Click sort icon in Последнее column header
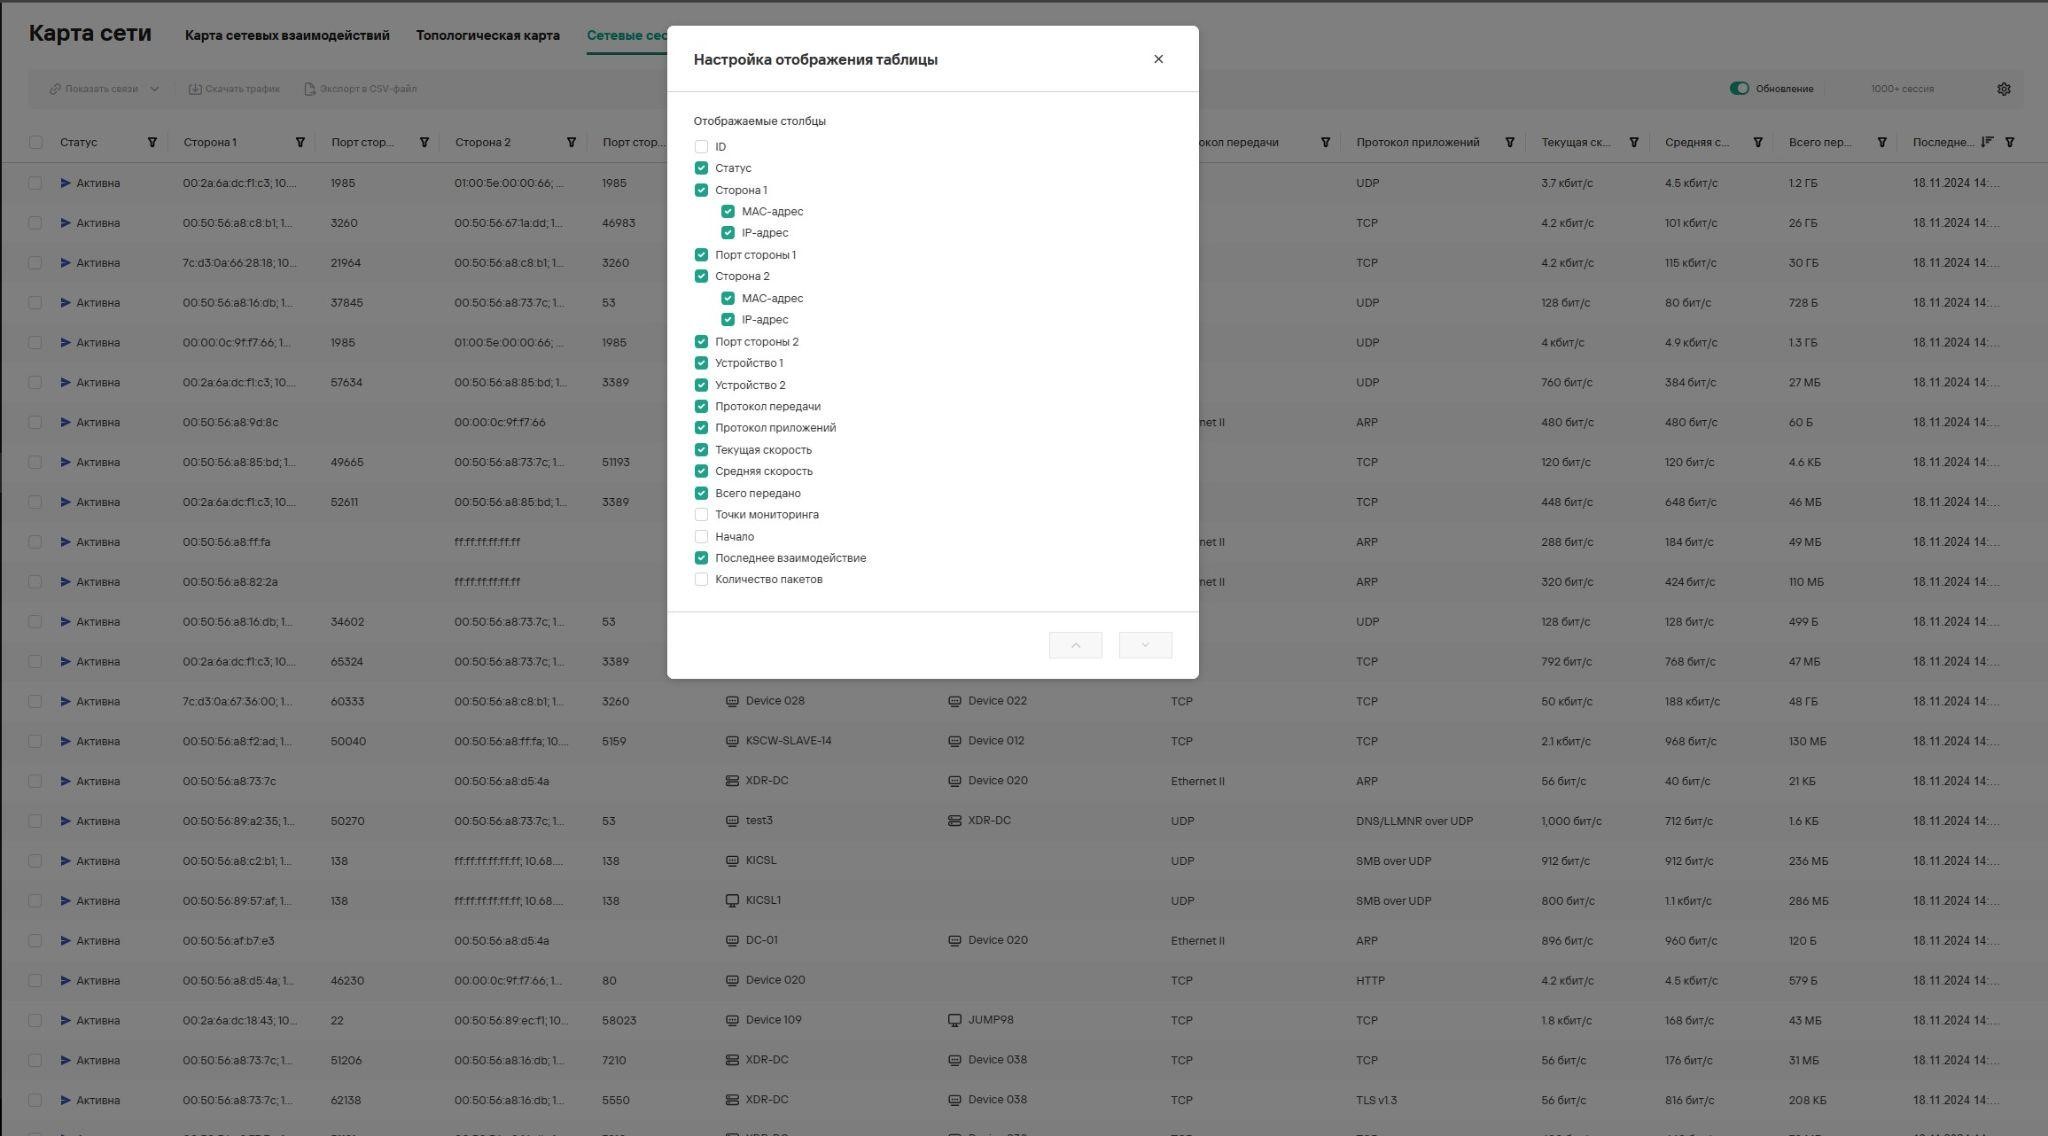 coord(1987,142)
